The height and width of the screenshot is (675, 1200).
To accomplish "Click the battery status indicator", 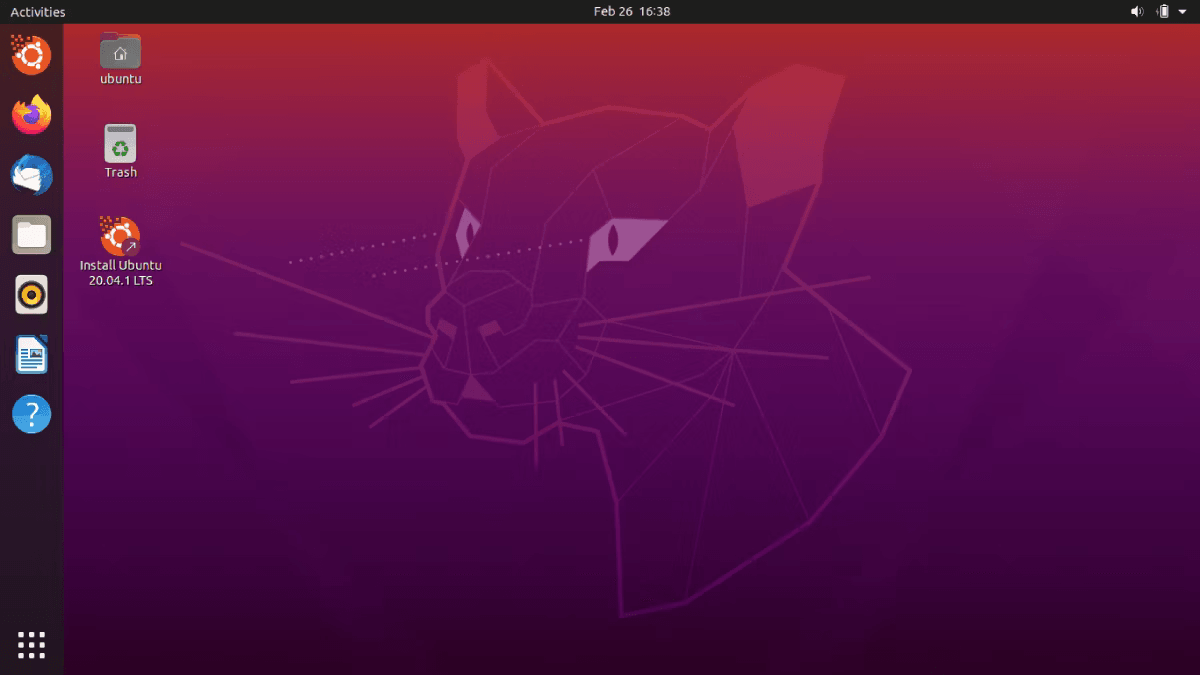I will [x=1164, y=11].
